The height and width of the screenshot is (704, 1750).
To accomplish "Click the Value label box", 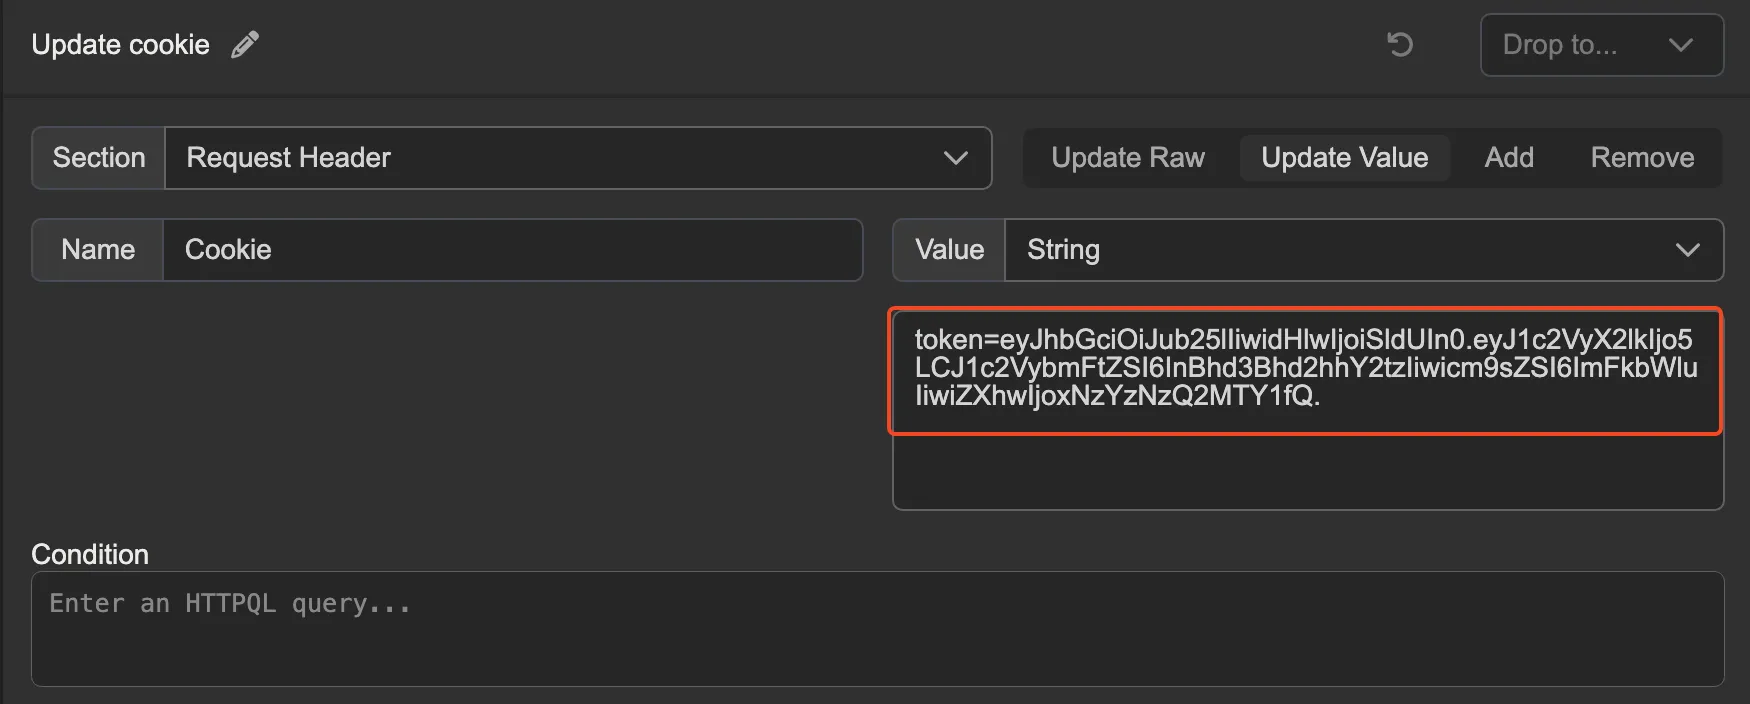I will [x=949, y=250].
